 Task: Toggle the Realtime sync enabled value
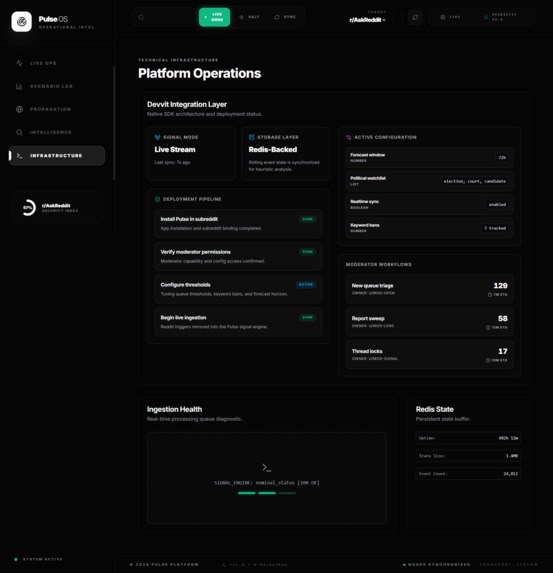click(497, 205)
